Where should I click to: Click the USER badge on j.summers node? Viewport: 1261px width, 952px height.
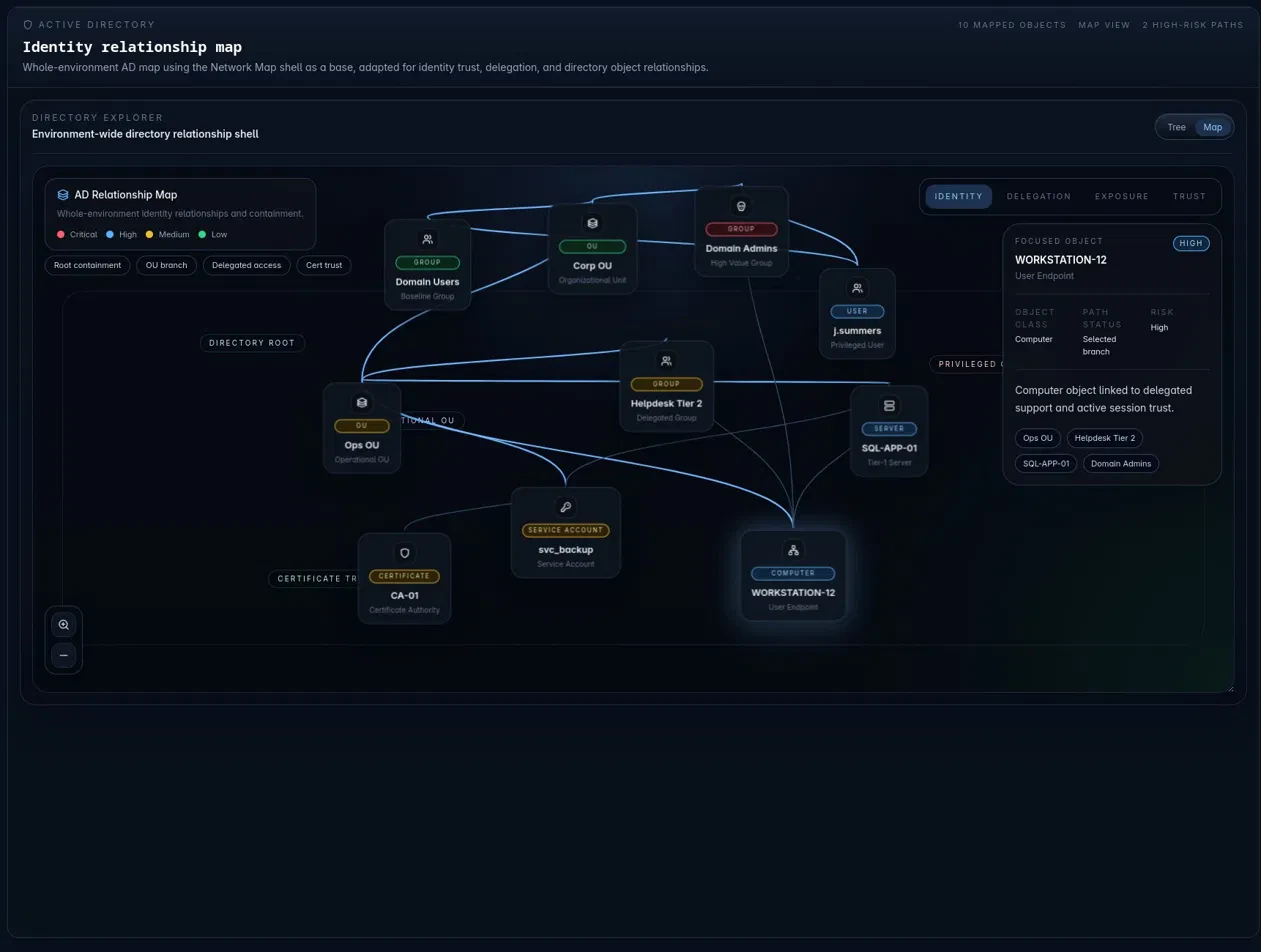(857, 311)
